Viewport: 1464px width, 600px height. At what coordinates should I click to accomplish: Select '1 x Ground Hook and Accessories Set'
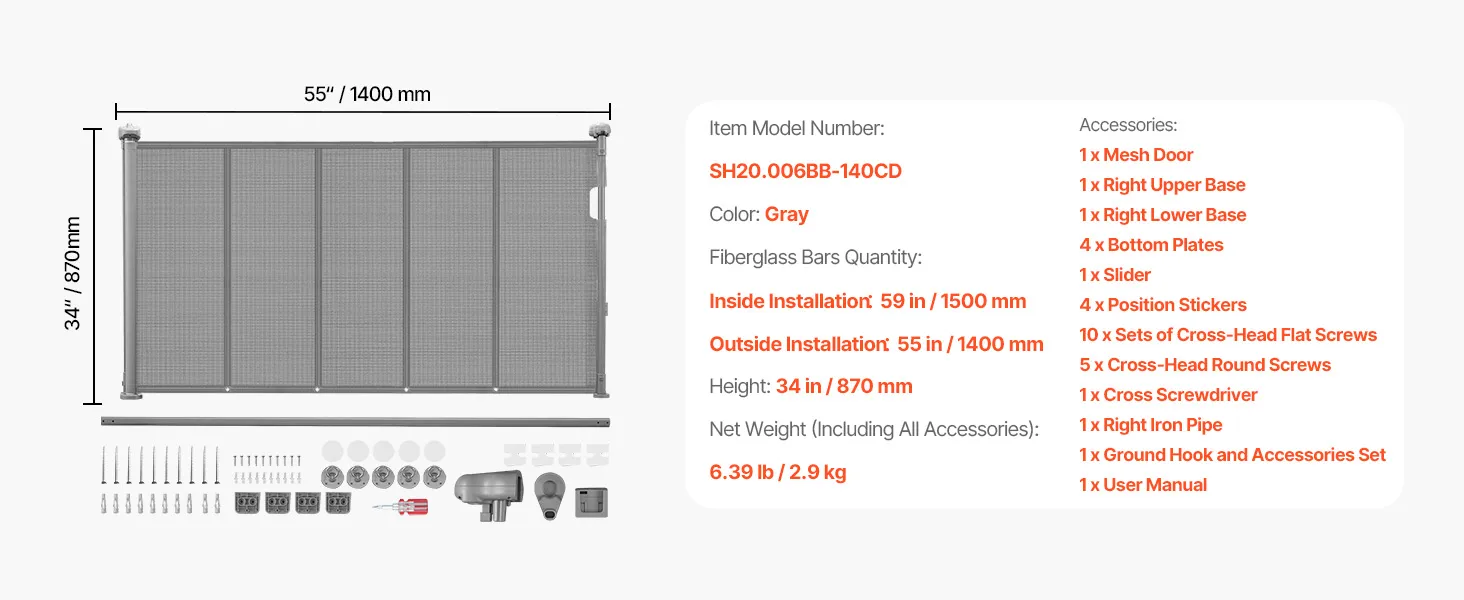point(1232,455)
